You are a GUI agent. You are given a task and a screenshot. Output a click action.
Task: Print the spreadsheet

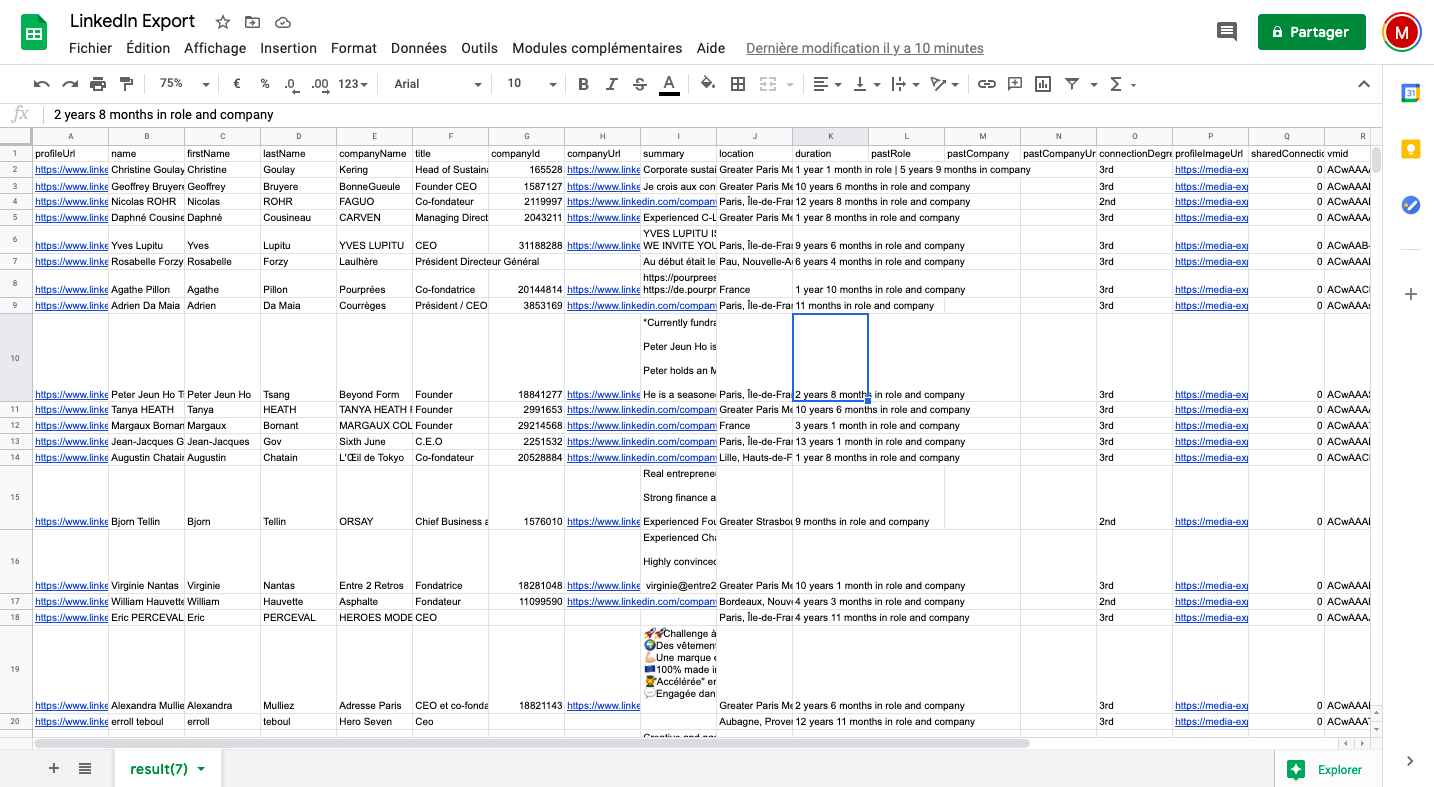click(x=98, y=84)
